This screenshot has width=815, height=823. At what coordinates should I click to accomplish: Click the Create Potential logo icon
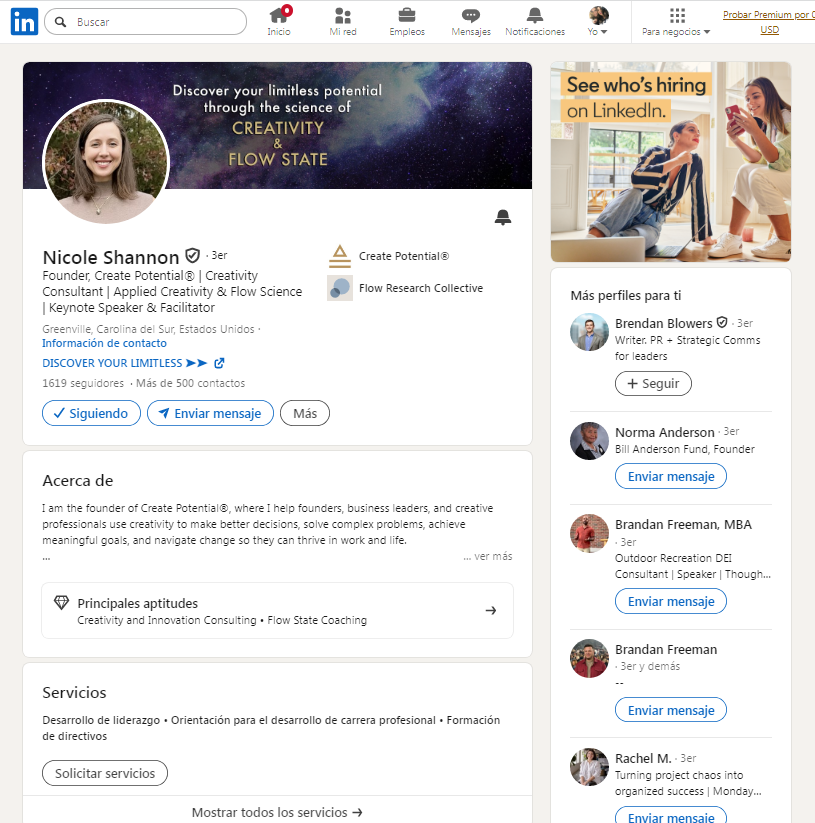[340, 256]
